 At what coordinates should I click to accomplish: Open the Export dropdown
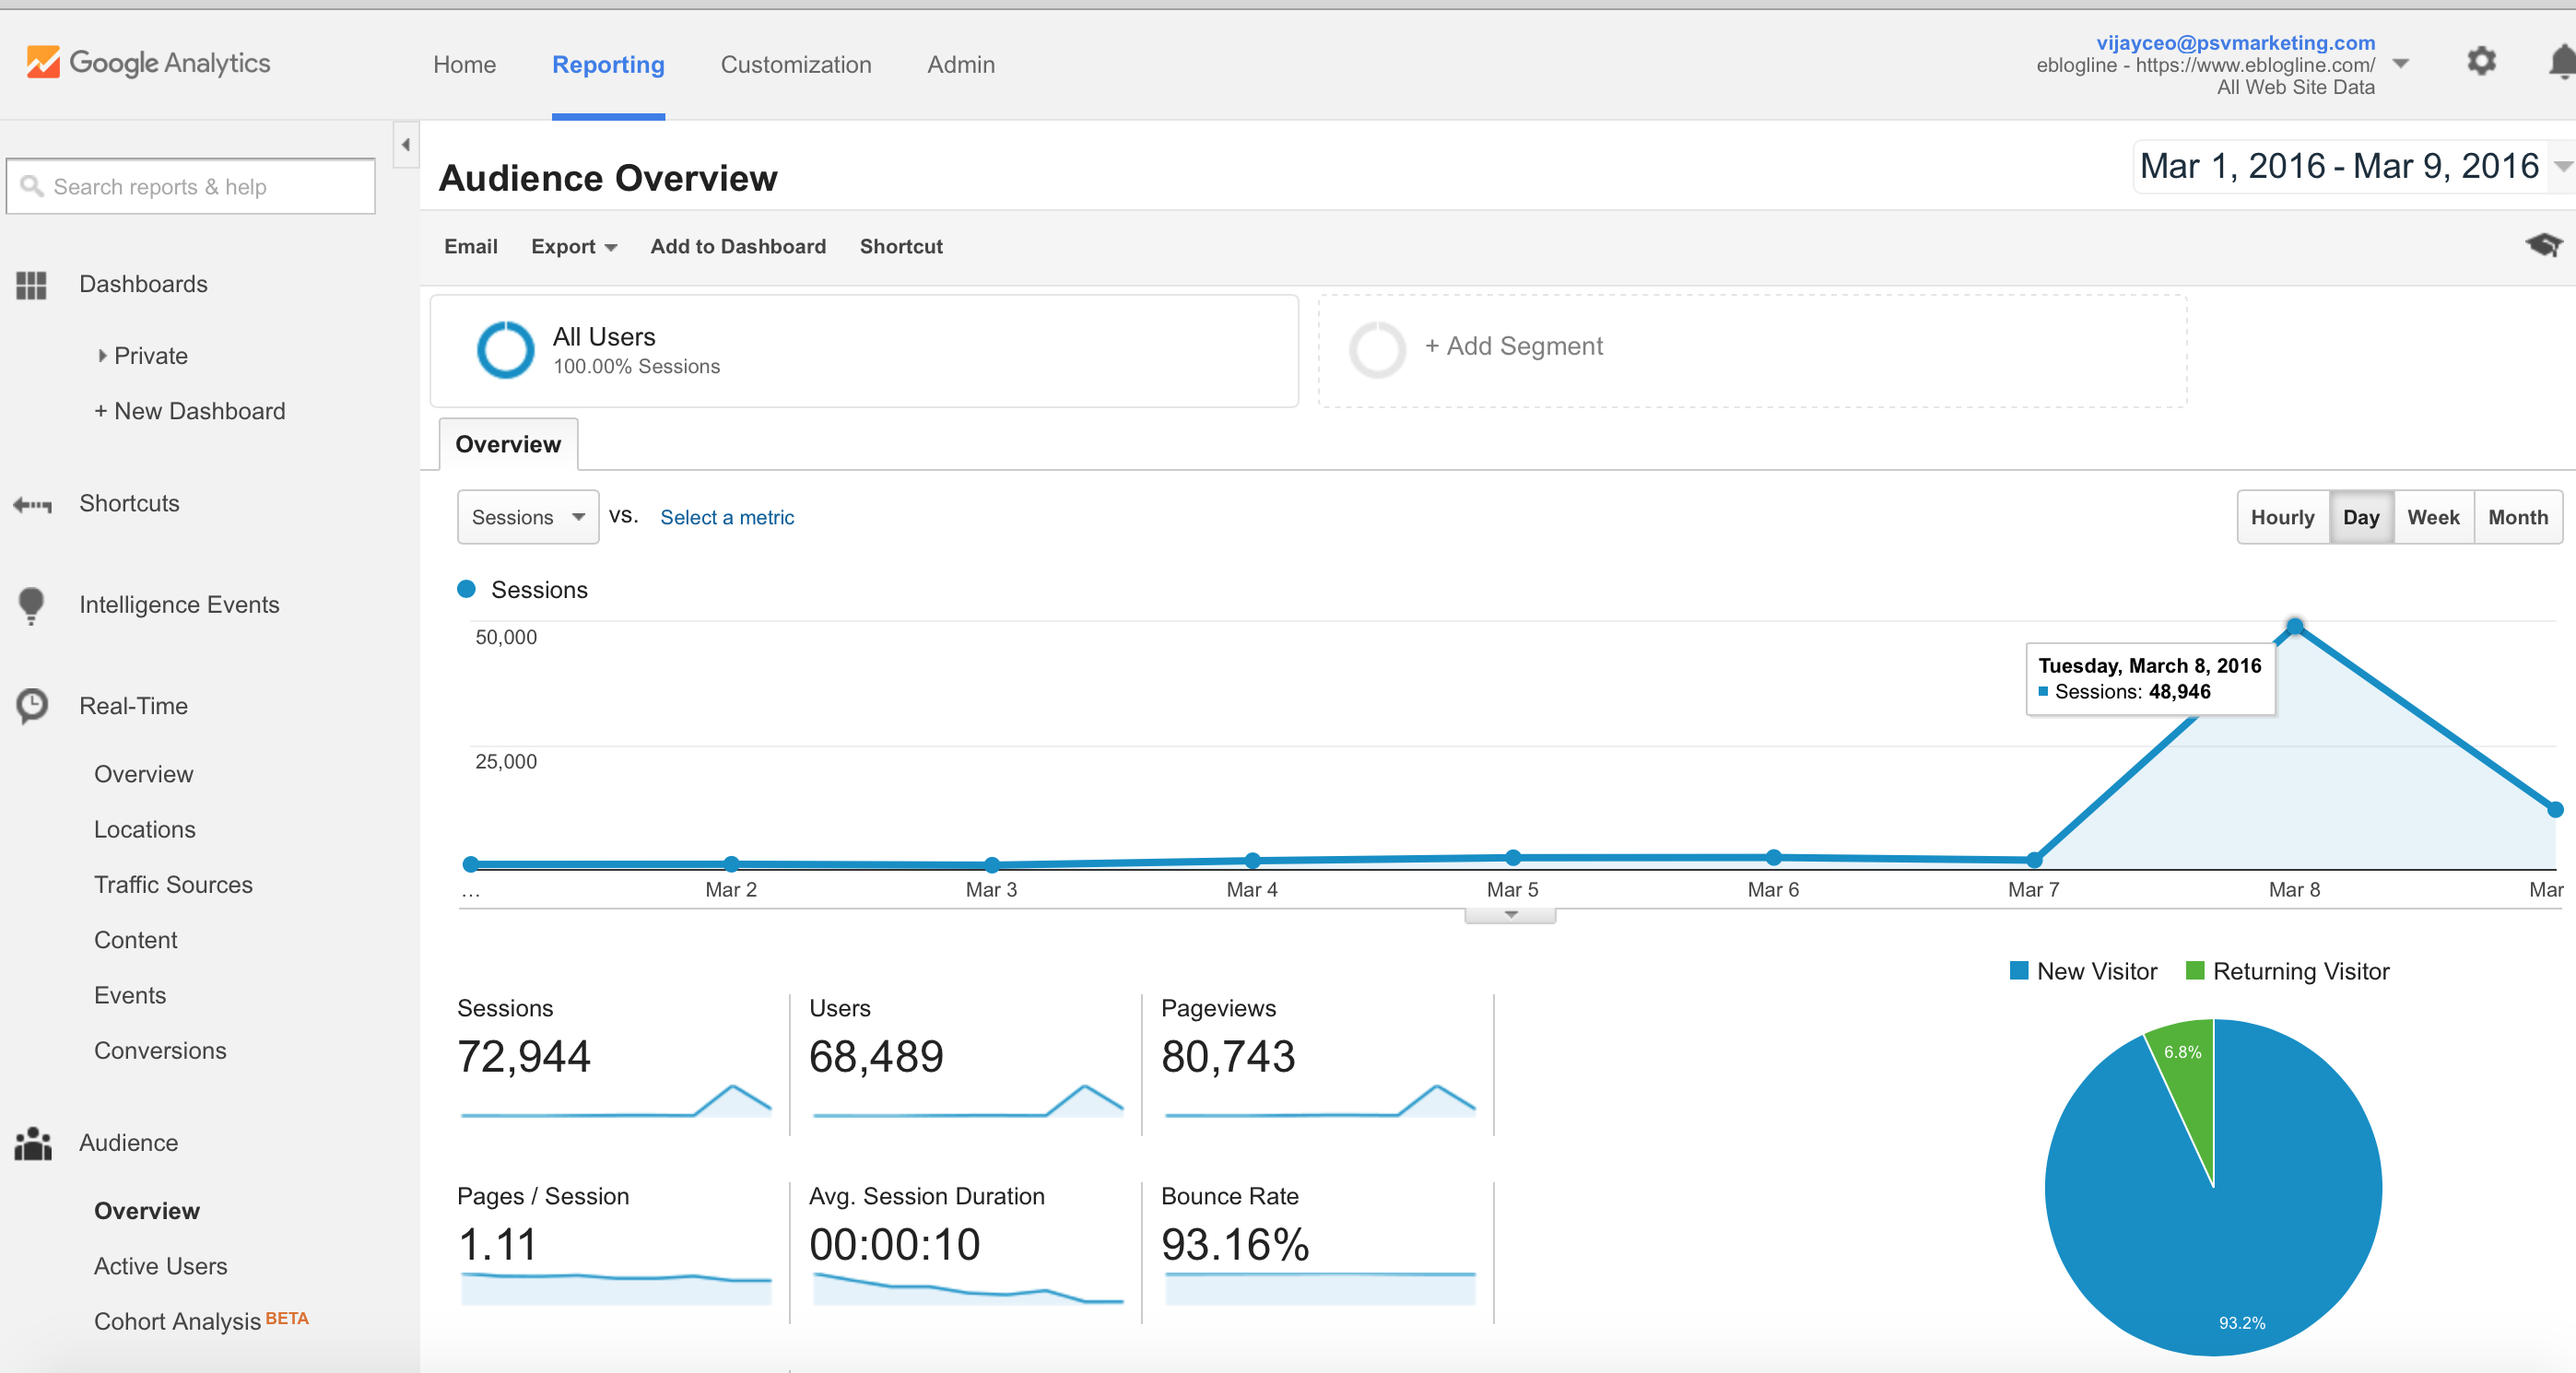573,246
